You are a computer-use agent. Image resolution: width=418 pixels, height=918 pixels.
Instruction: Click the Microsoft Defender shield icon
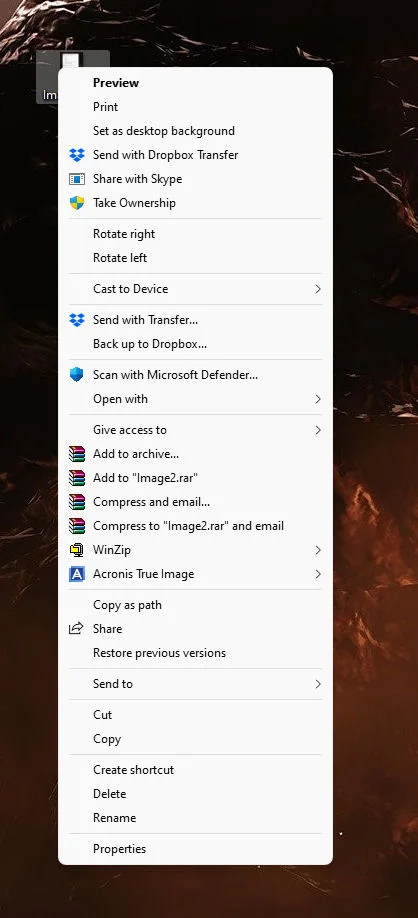(x=77, y=375)
